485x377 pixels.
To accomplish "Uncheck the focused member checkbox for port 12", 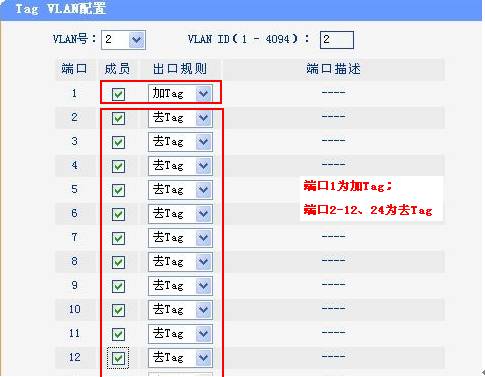I will coord(118,358).
